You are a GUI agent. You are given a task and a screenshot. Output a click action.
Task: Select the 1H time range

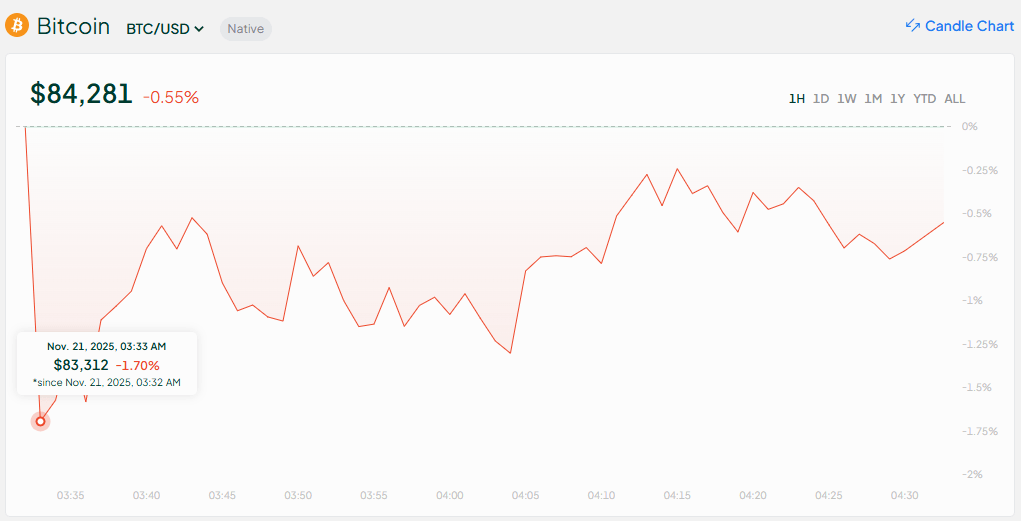pyautogui.click(x=796, y=98)
